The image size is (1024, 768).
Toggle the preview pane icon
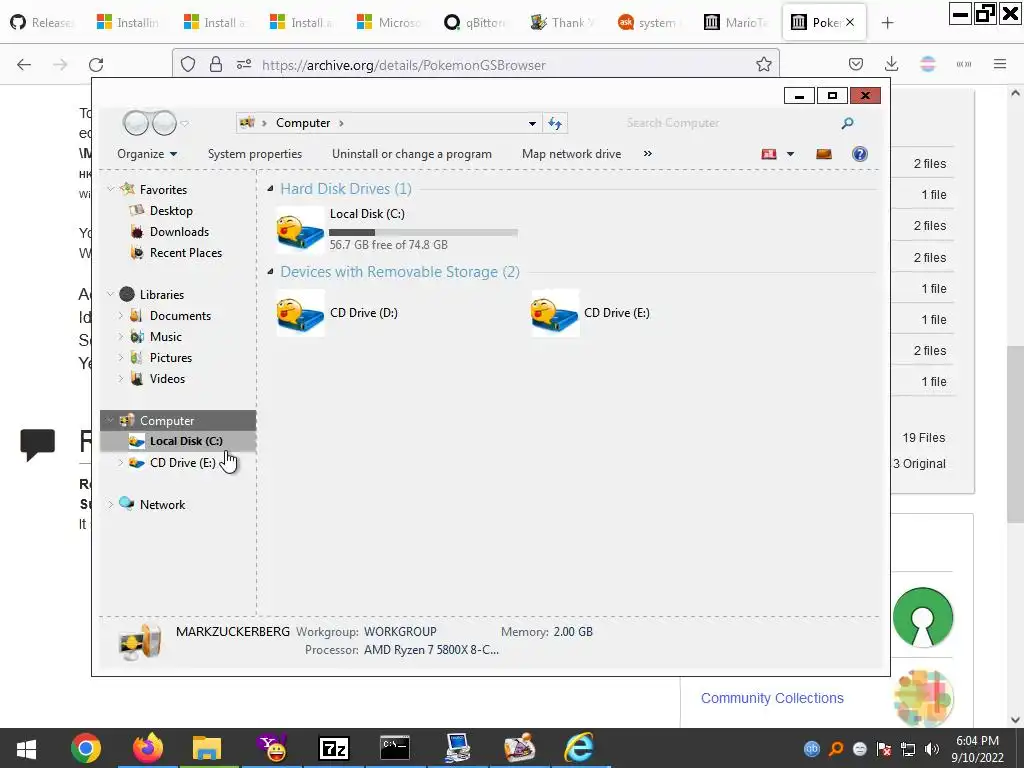824,154
